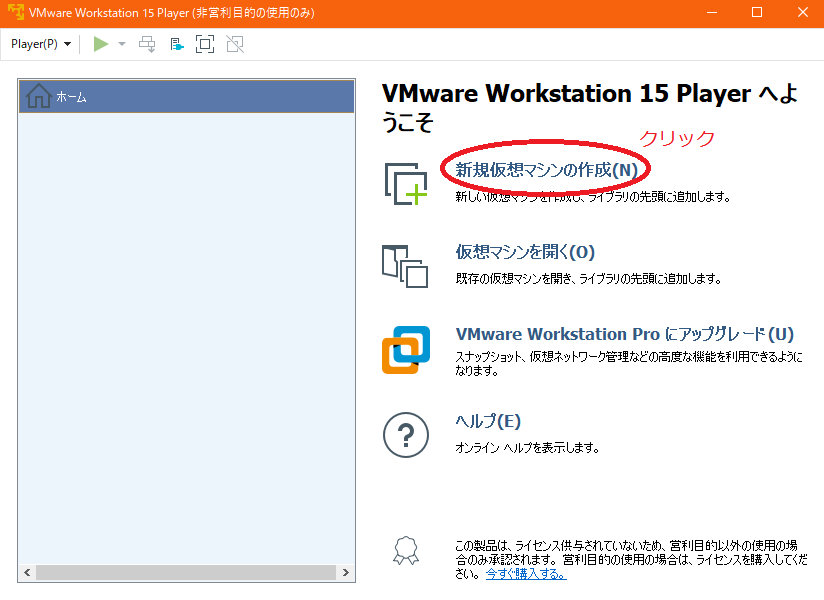
Task: Enter full screen mode via toolbar icon
Action: coord(204,44)
